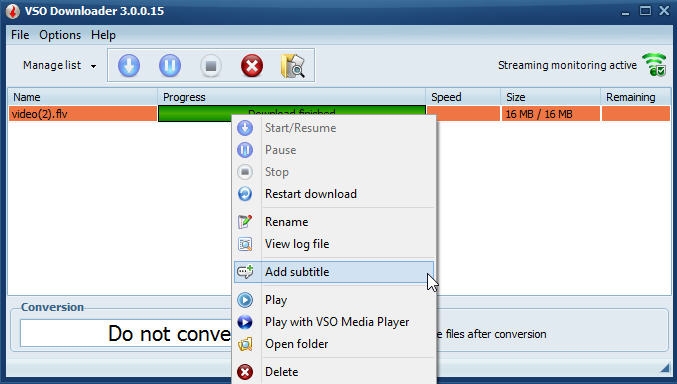Select the video(2).flv row
677x384 pixels.
[82, 114]
